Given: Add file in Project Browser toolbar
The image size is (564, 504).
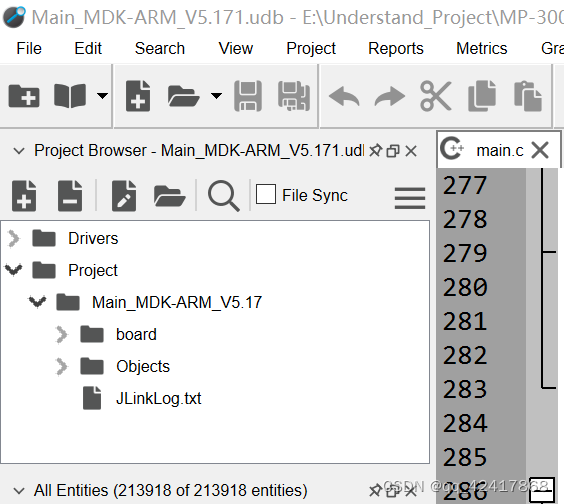Looking at the screenshot, I should pos(24,196).
